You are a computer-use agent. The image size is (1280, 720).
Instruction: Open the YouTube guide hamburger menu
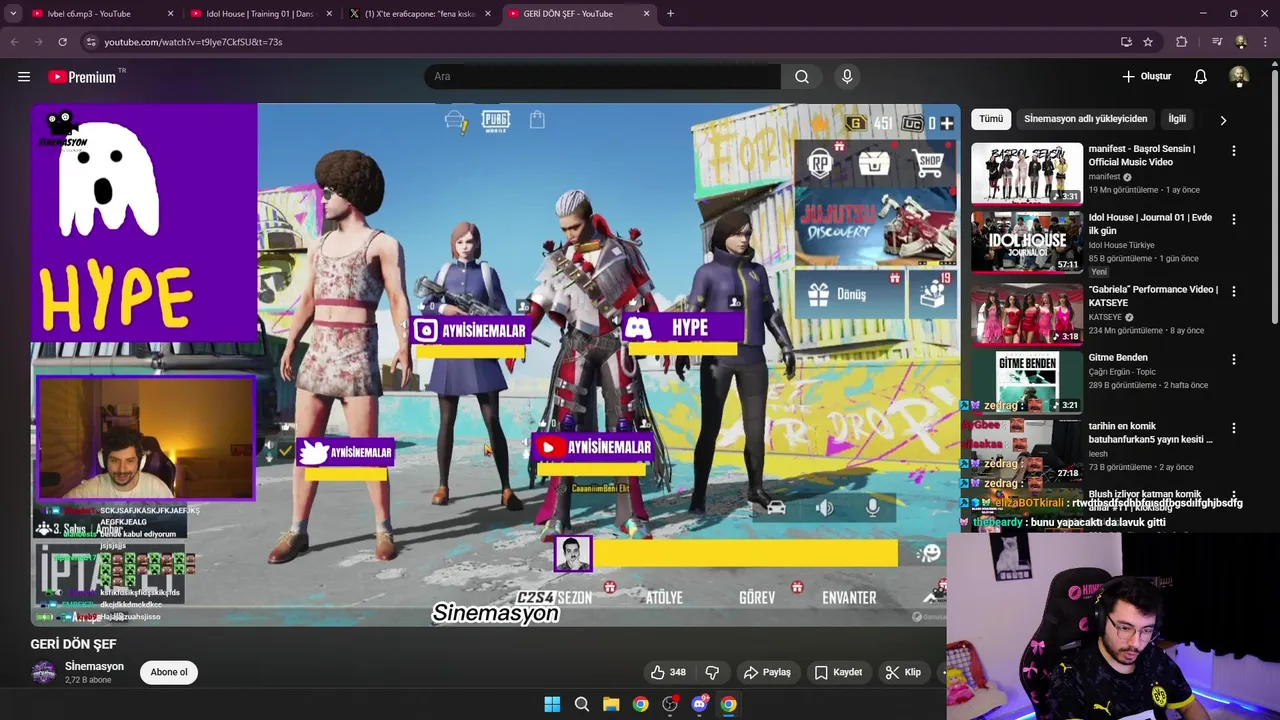point(24,76)
